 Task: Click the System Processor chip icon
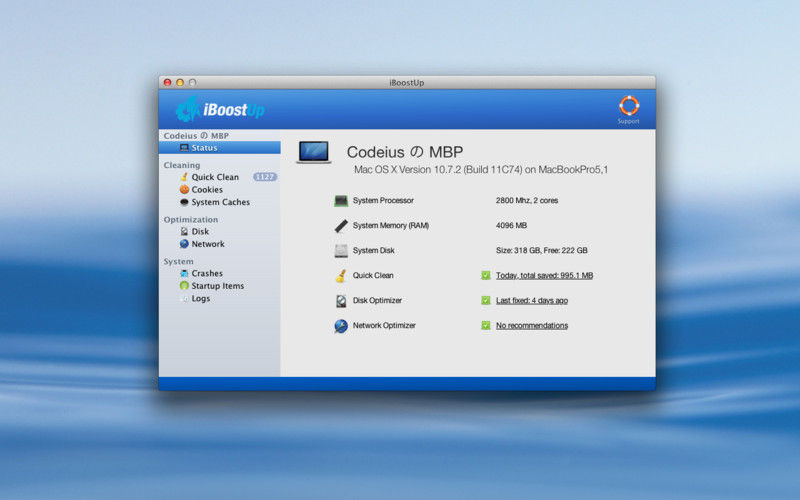pyautogui.click(x=341, y=201)
